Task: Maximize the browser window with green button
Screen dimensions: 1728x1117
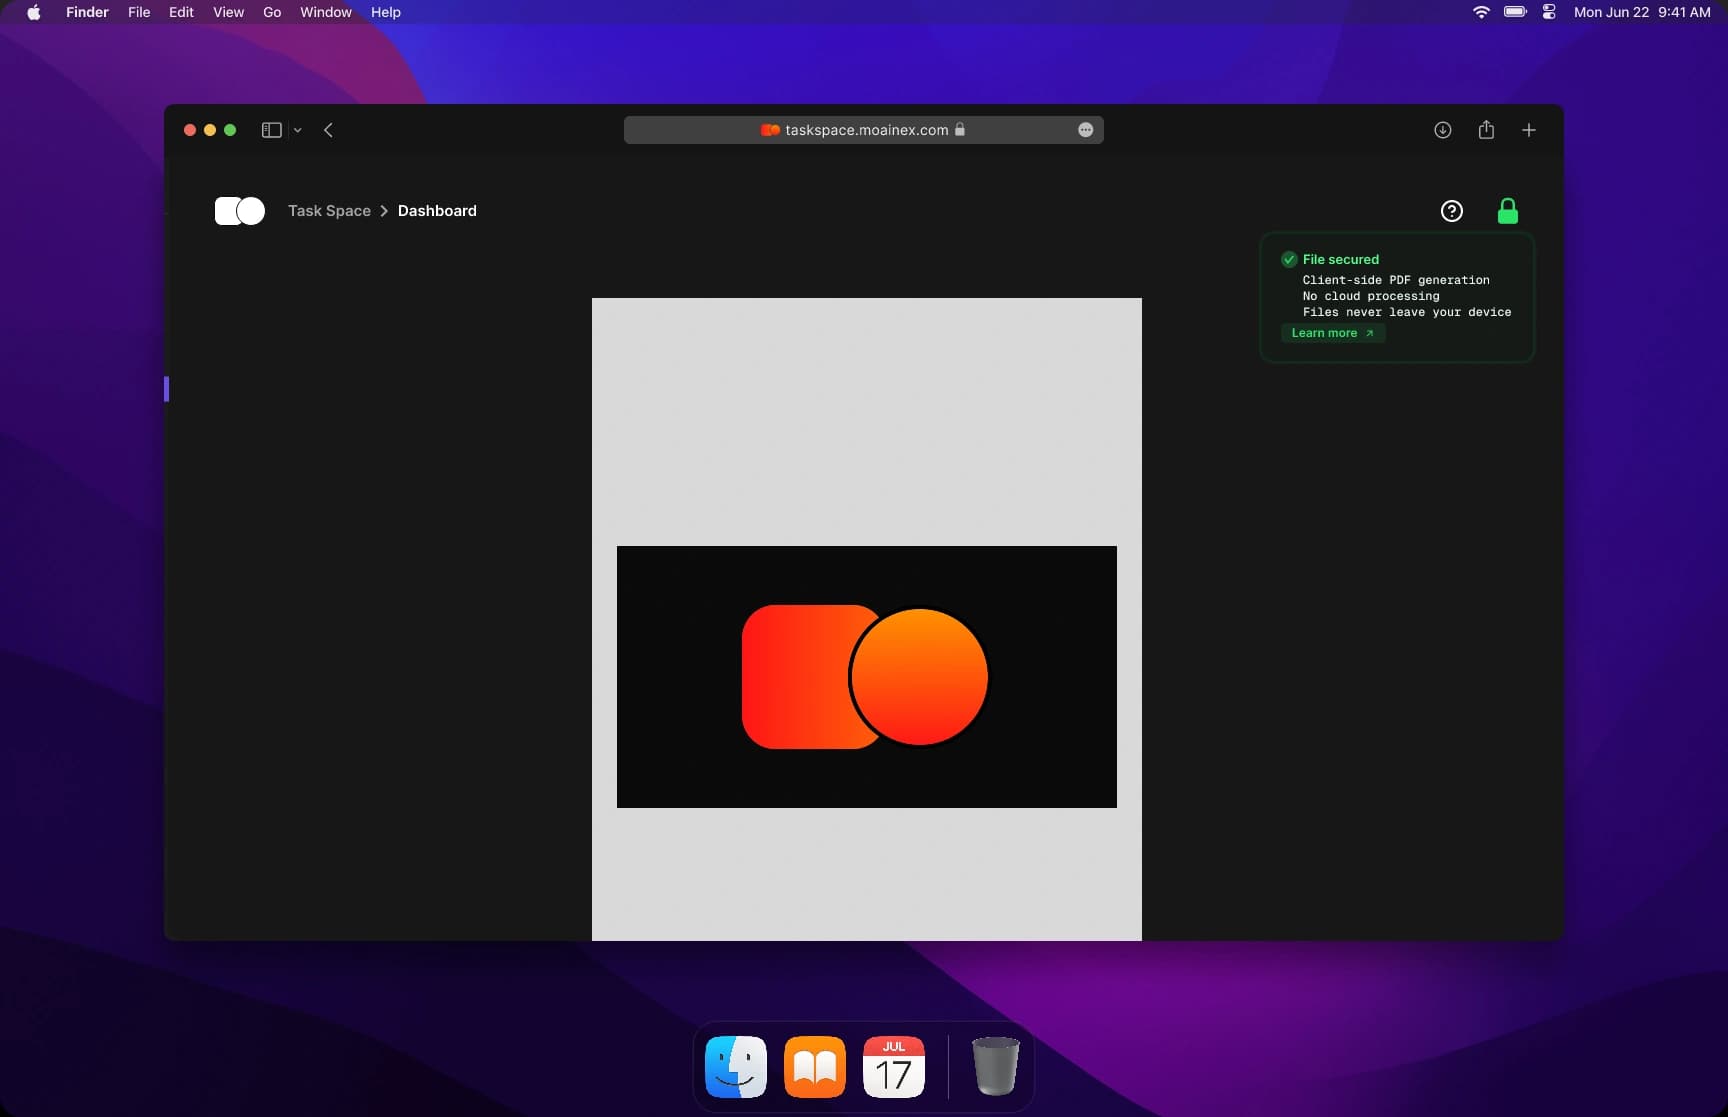Action: [230, 130]
